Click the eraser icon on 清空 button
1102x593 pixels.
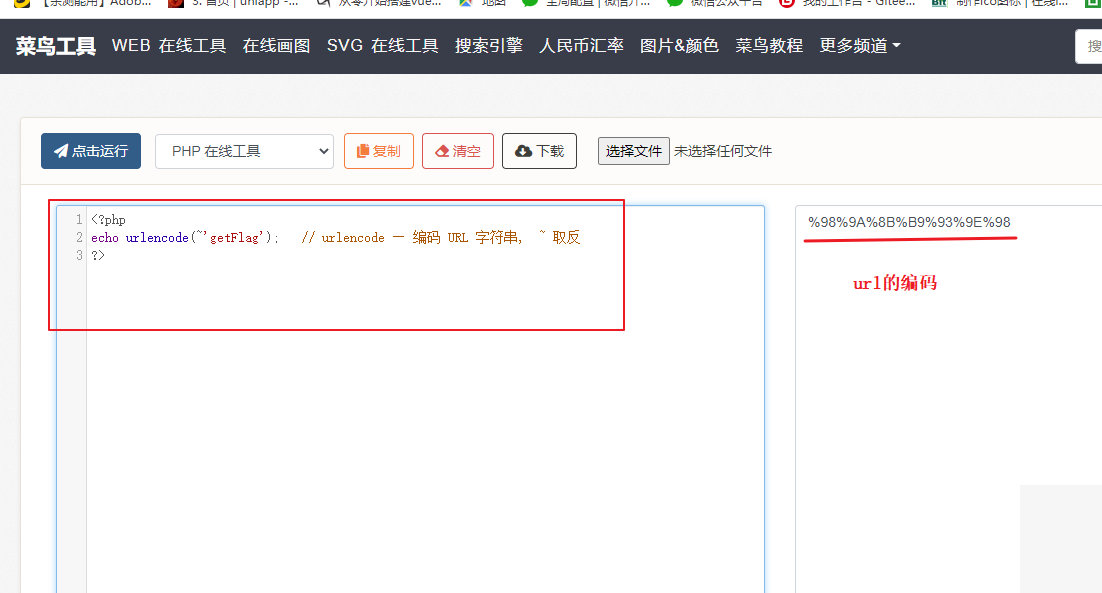click(x=443, y=151)
